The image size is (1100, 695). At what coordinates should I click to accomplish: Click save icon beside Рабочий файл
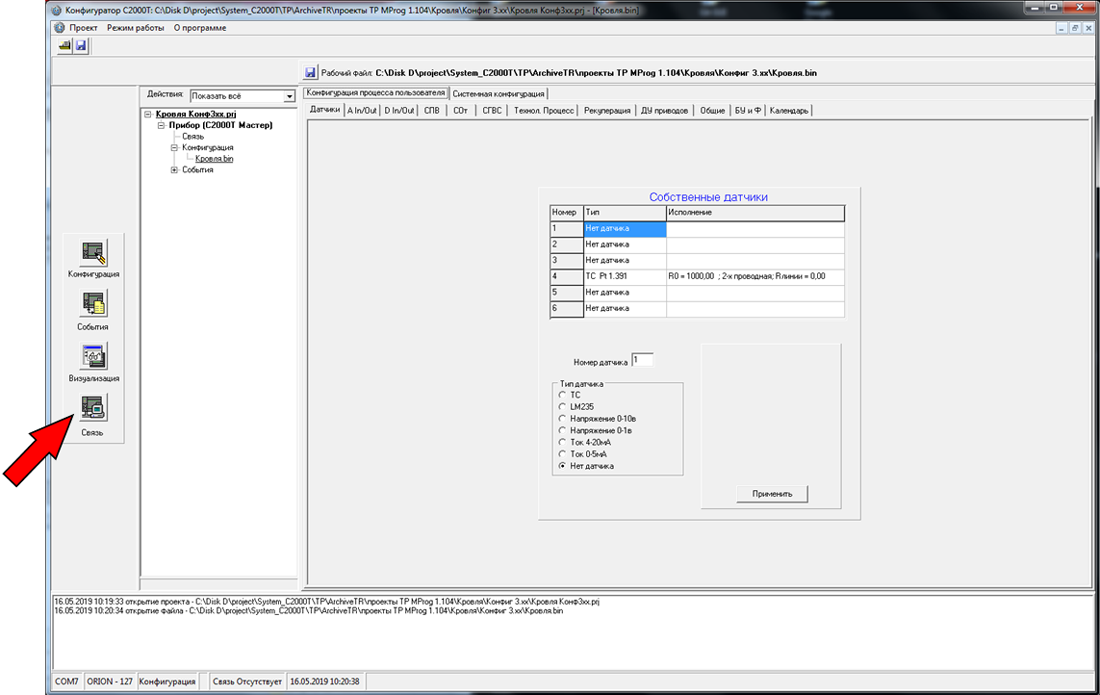pyautogui.click(x=310, y=73)
